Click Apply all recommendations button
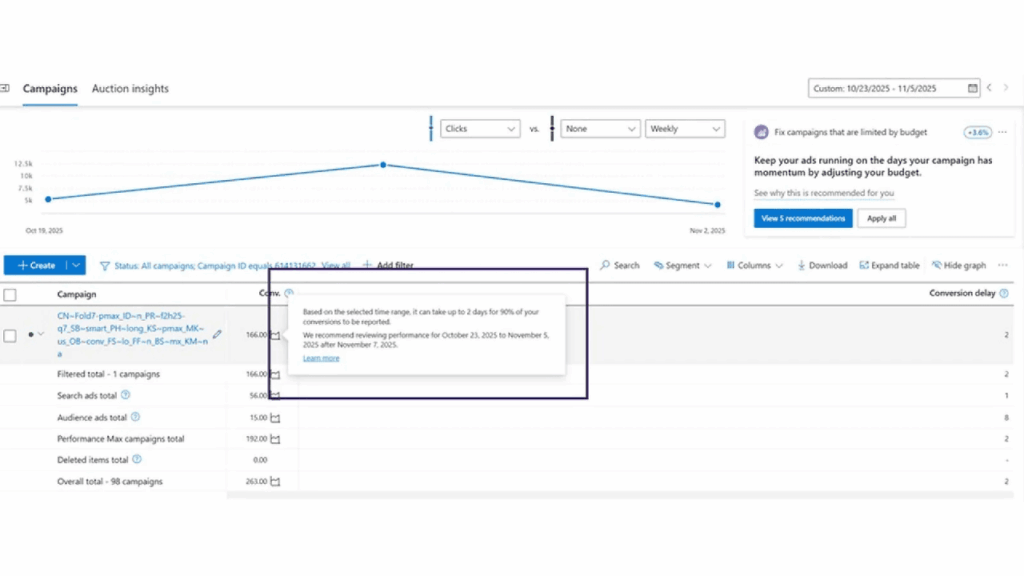 [x=881, y=218]
